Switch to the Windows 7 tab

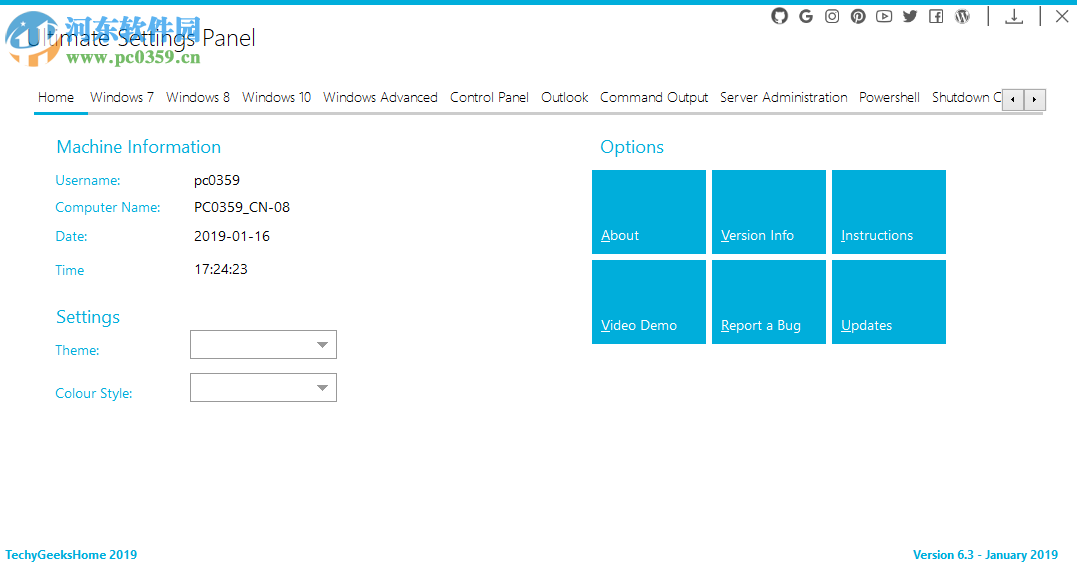coord(122,97)
